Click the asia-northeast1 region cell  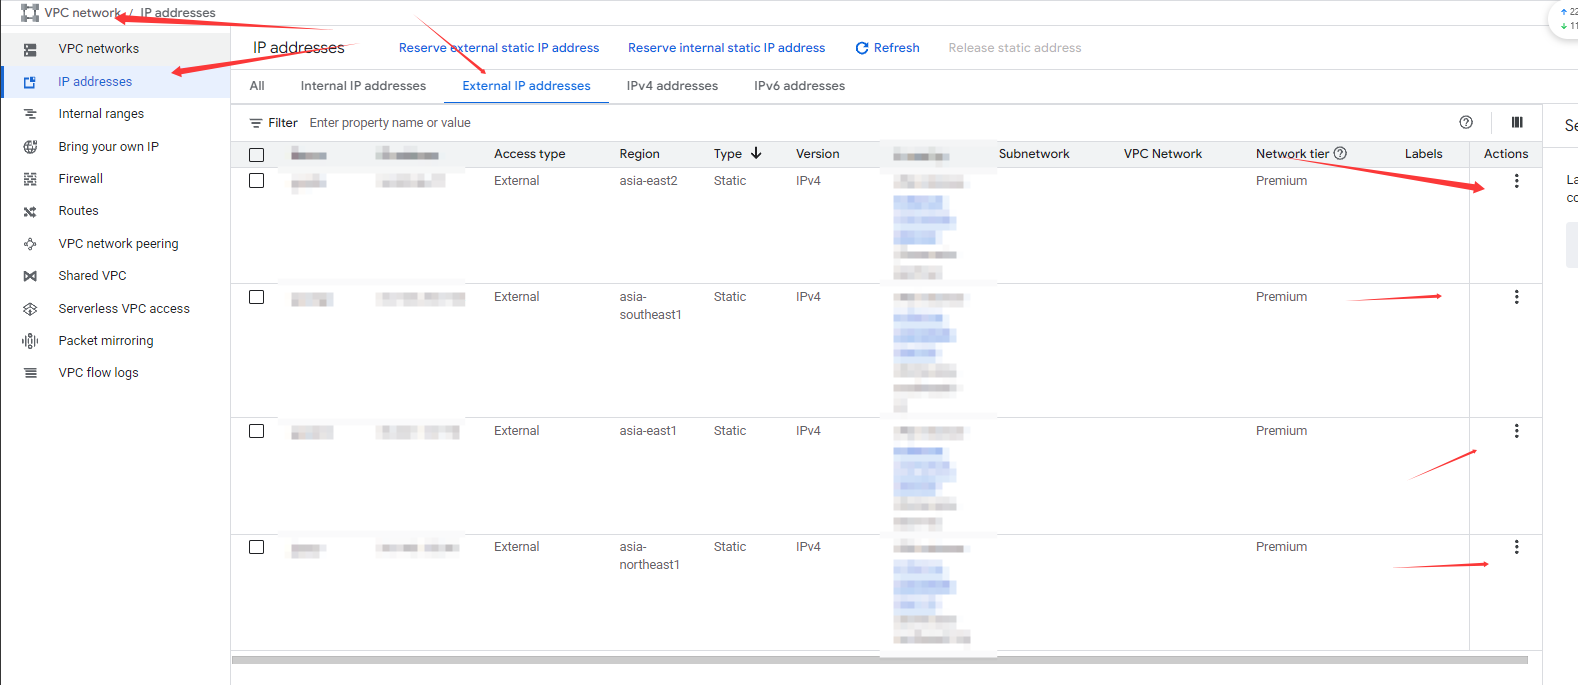649,556
